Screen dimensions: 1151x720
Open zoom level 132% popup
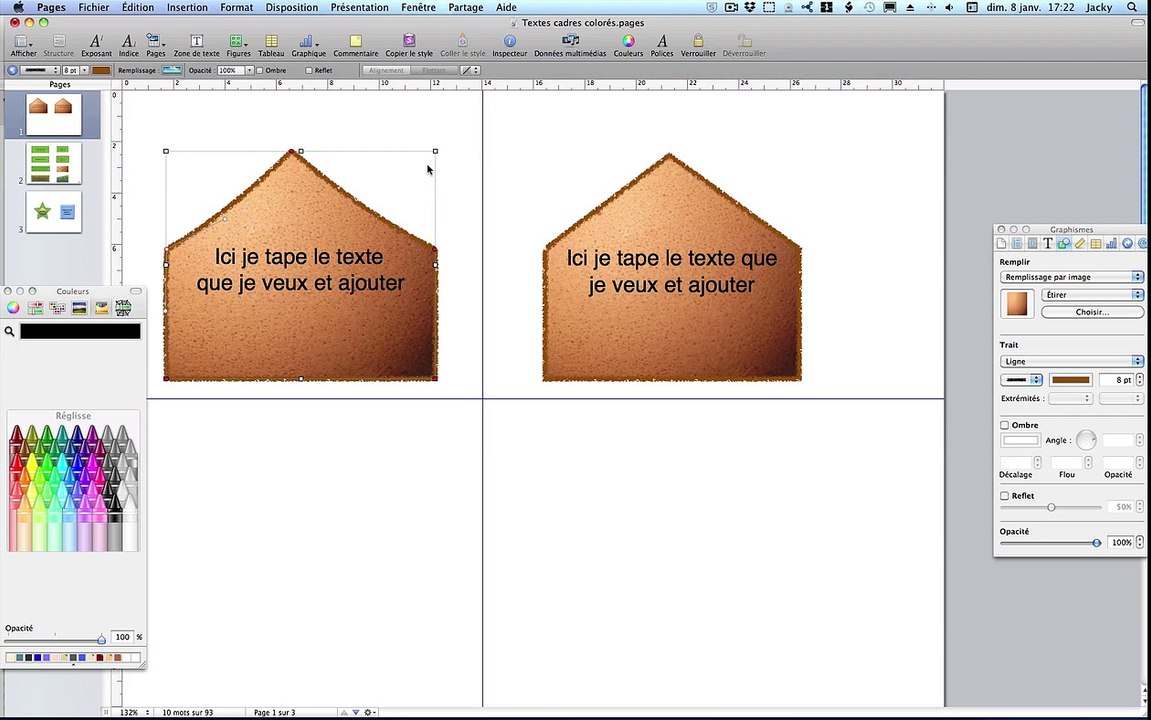[134, 713]
